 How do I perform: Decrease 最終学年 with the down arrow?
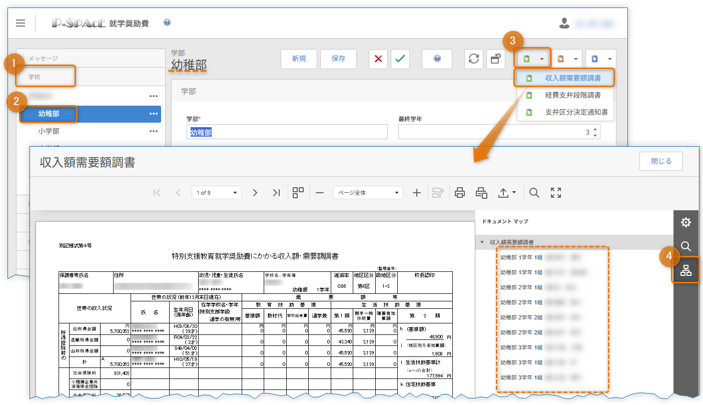(595, 135)
